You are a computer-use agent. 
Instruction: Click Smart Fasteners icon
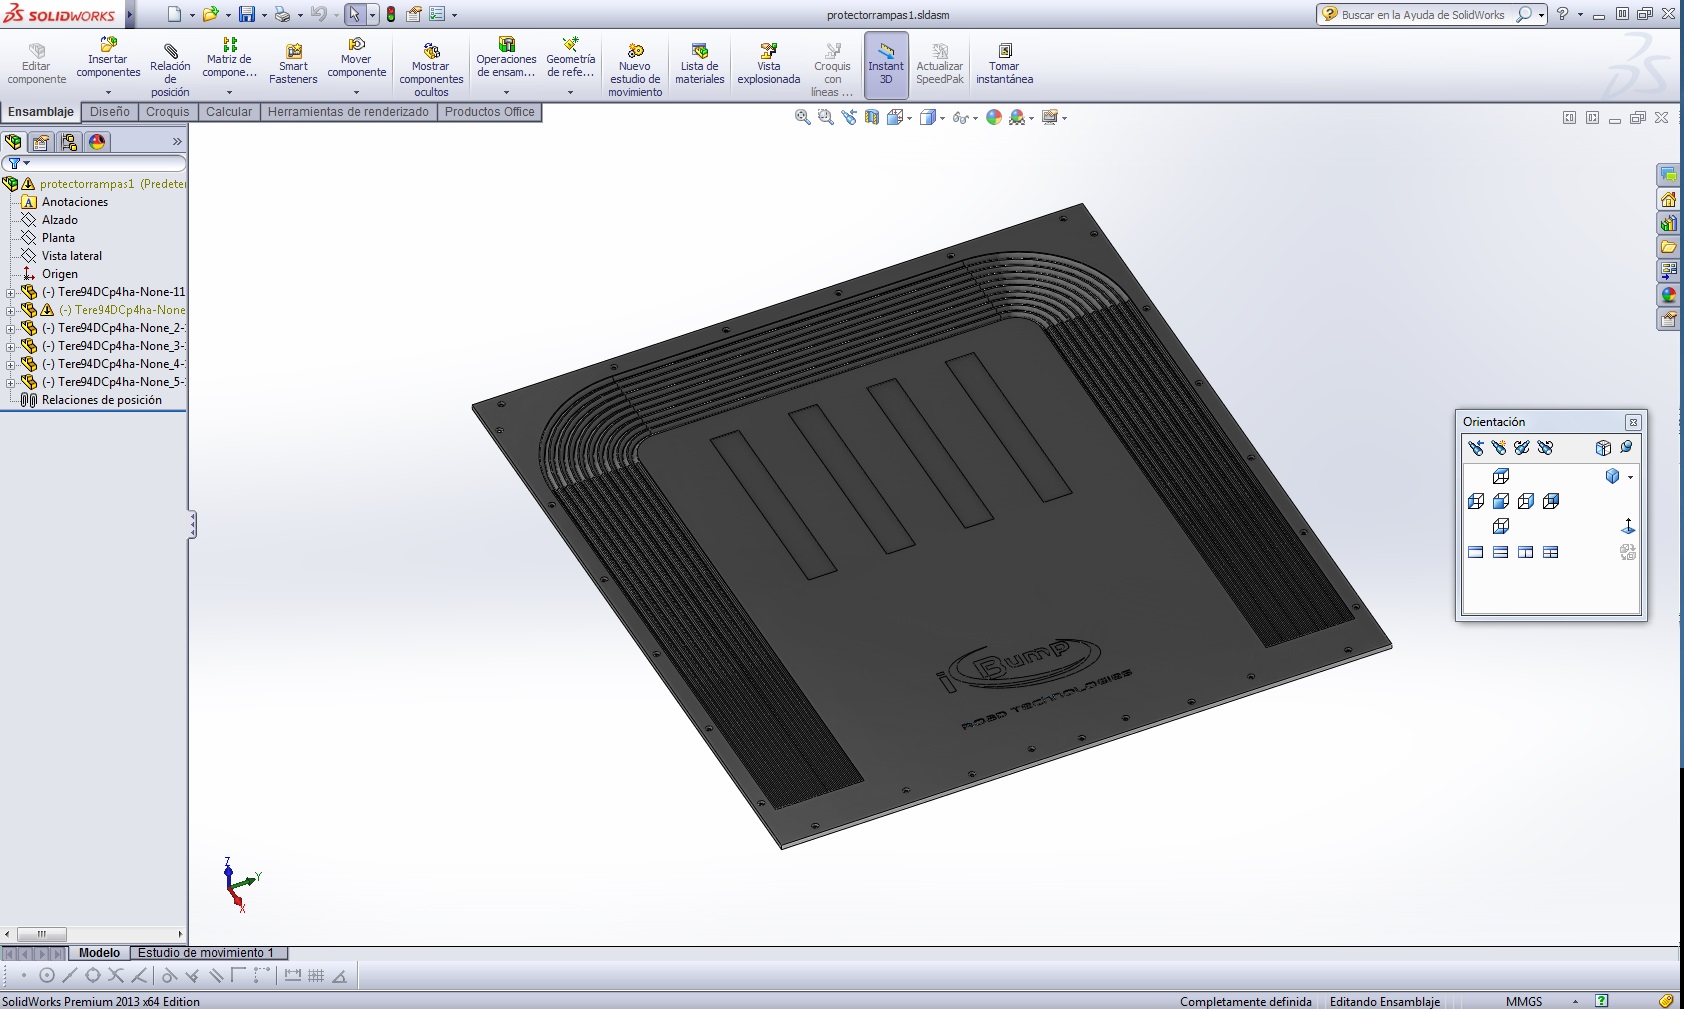[293, 62]
